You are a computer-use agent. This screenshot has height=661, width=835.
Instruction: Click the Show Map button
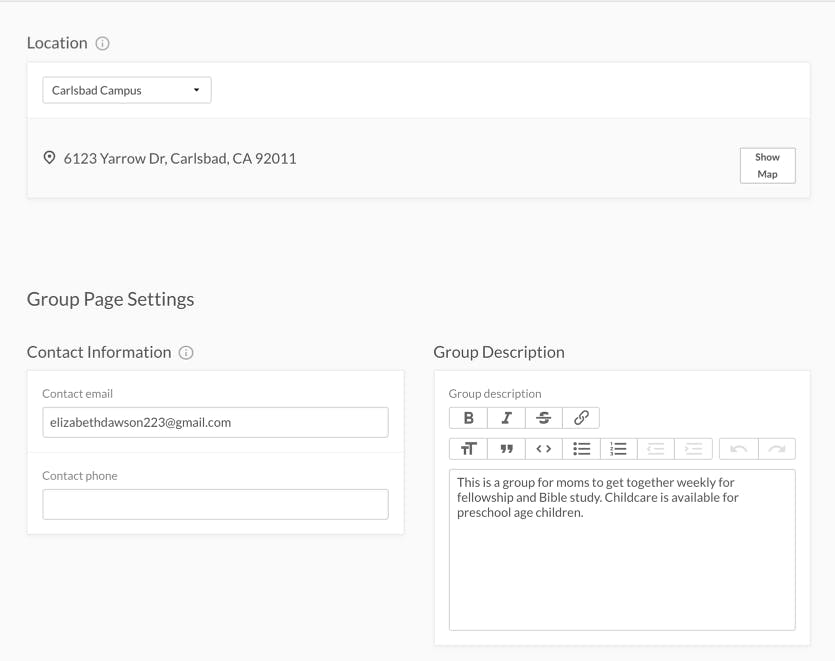pyautogui.click(x=767, y=166)
